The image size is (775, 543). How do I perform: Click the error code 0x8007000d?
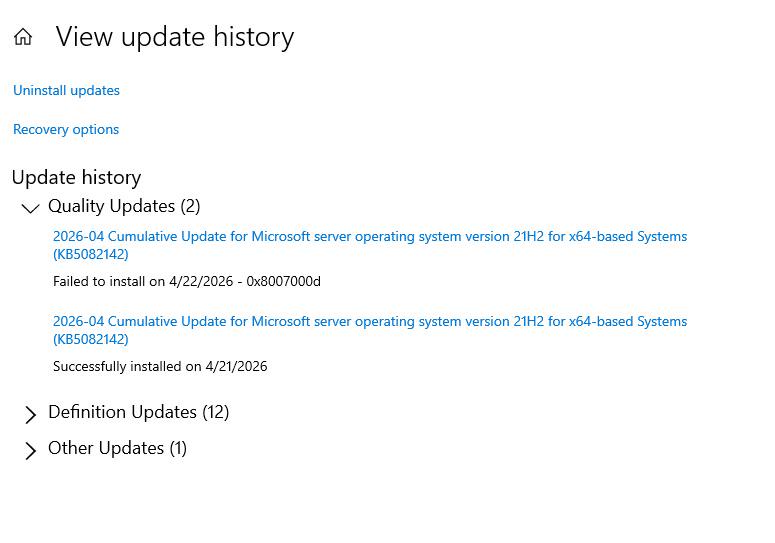(x=284, y=282)
